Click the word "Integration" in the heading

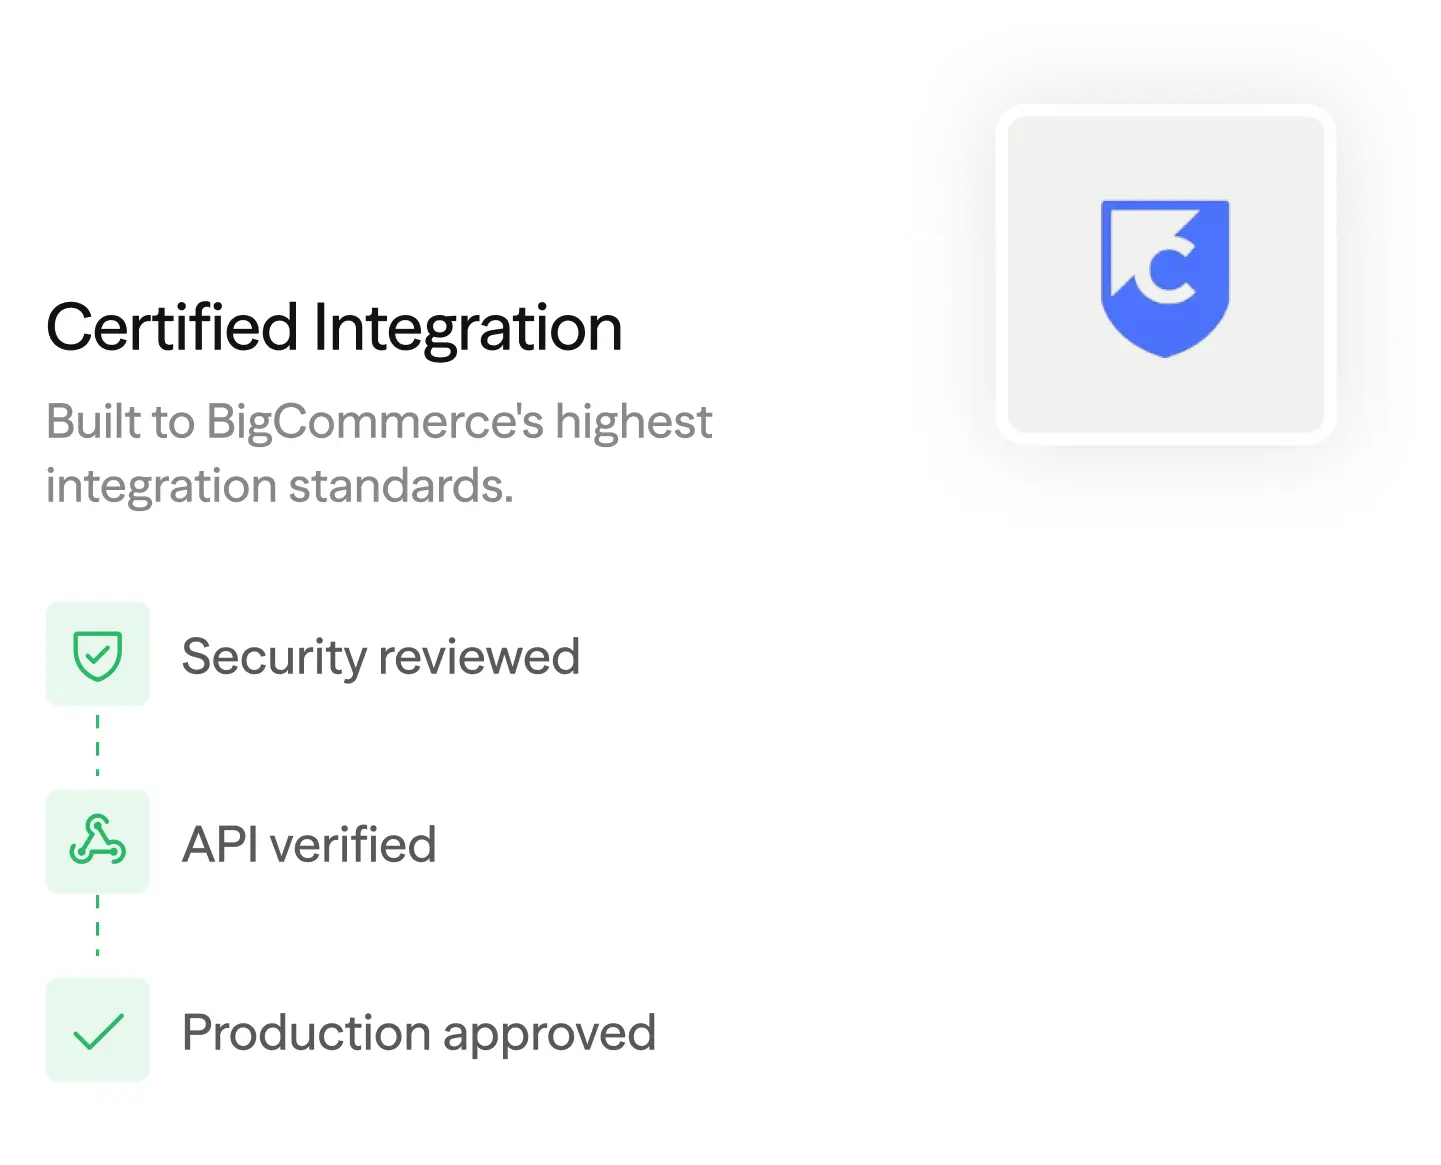[x=467, y=328]
